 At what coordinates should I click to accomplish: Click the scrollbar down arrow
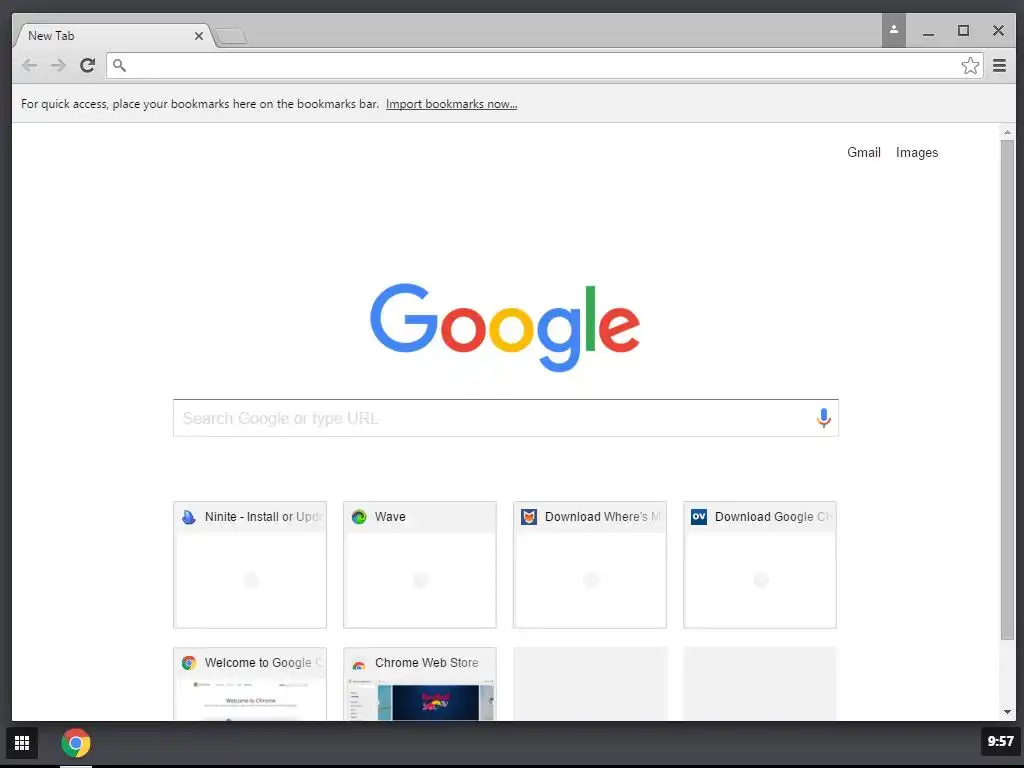[x=1007, y=712]
